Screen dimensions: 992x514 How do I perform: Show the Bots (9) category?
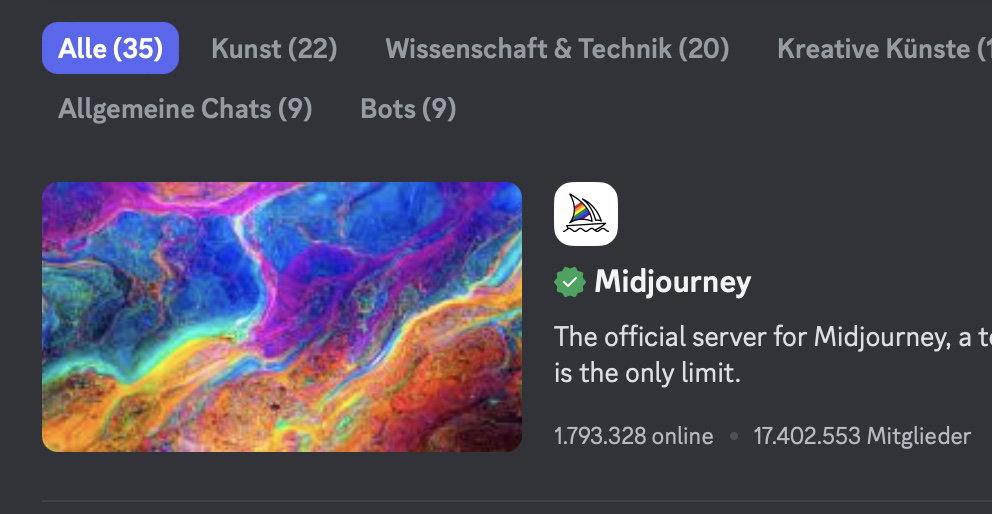point(408,108)
